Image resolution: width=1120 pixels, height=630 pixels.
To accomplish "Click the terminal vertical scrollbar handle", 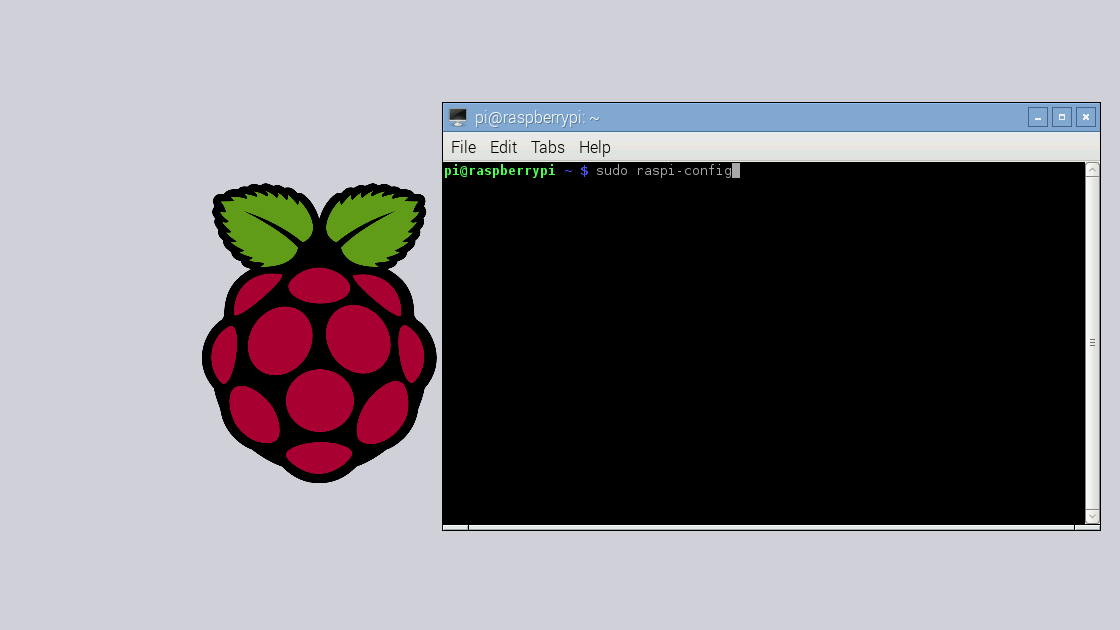I will click(1092, 343).
